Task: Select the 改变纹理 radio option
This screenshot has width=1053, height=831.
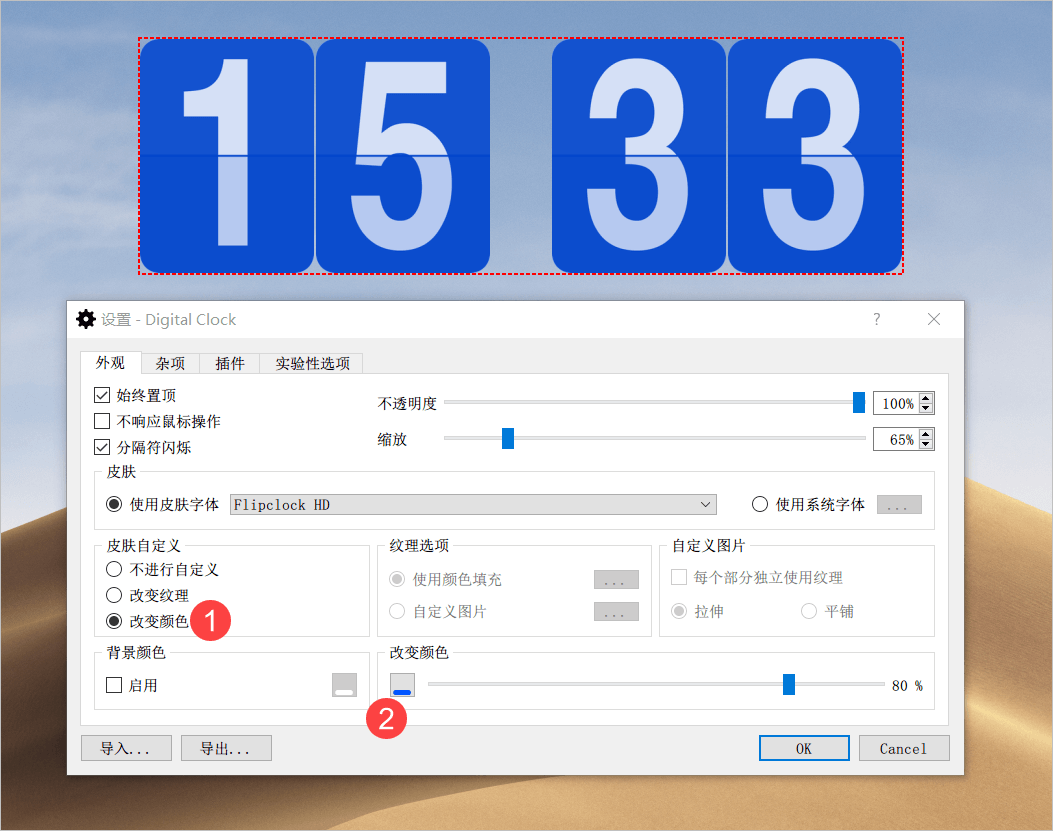Action: [114, 595]
